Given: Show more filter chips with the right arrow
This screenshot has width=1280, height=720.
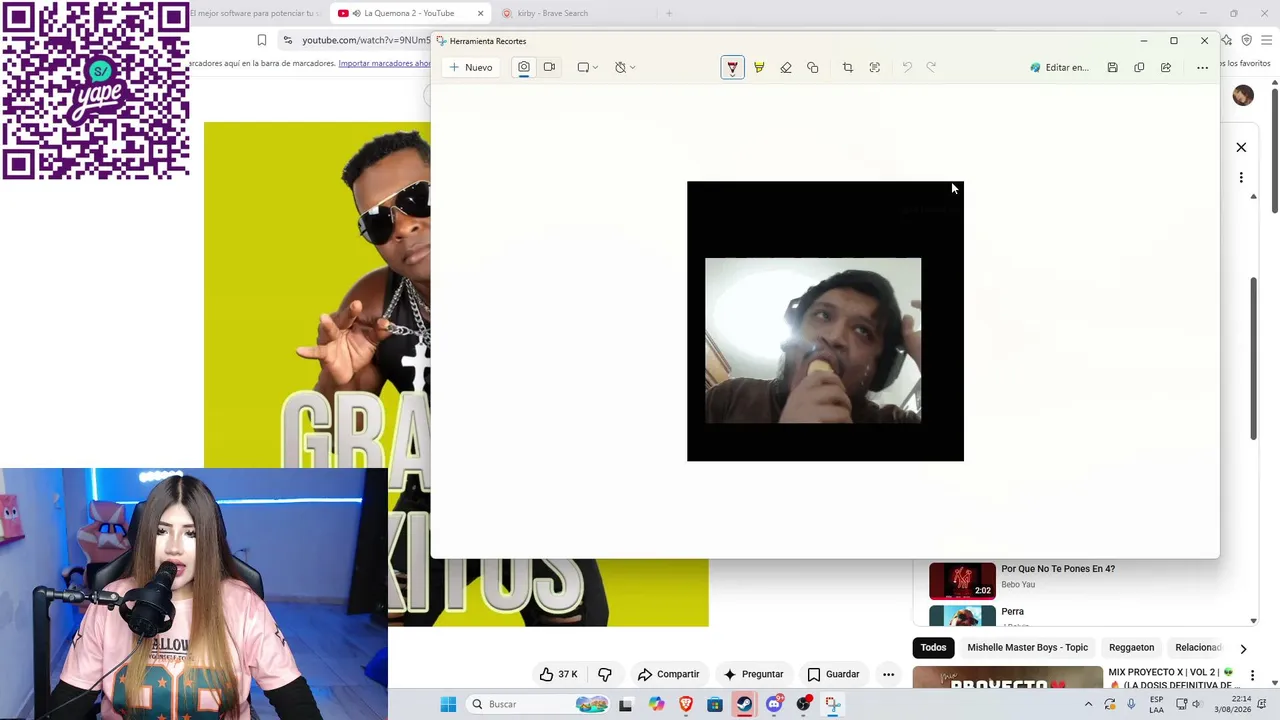Looking at the screenshot, I should point(1243,648).
